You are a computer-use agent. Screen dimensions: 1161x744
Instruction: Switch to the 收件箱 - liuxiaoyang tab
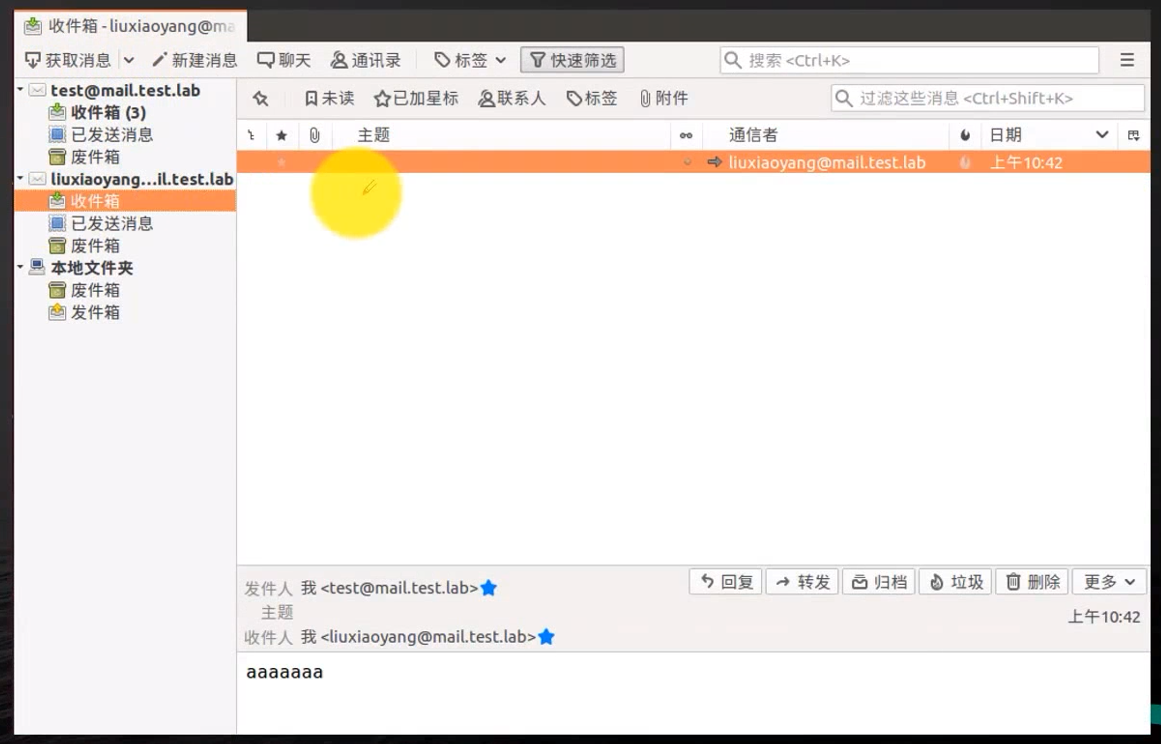[131, 26]
